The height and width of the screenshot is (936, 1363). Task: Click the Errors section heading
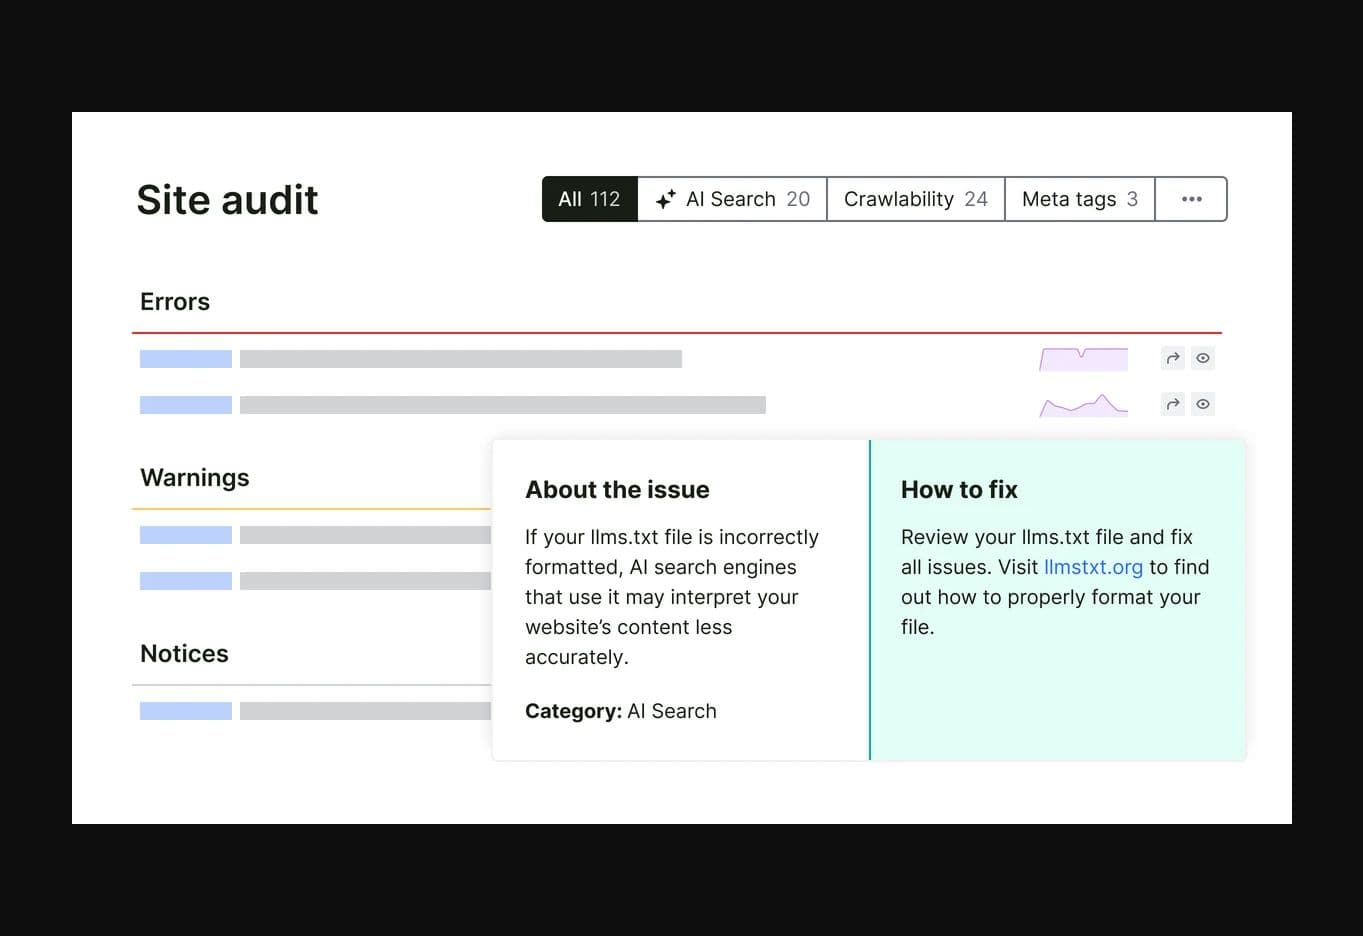click(x=175, y=302)
